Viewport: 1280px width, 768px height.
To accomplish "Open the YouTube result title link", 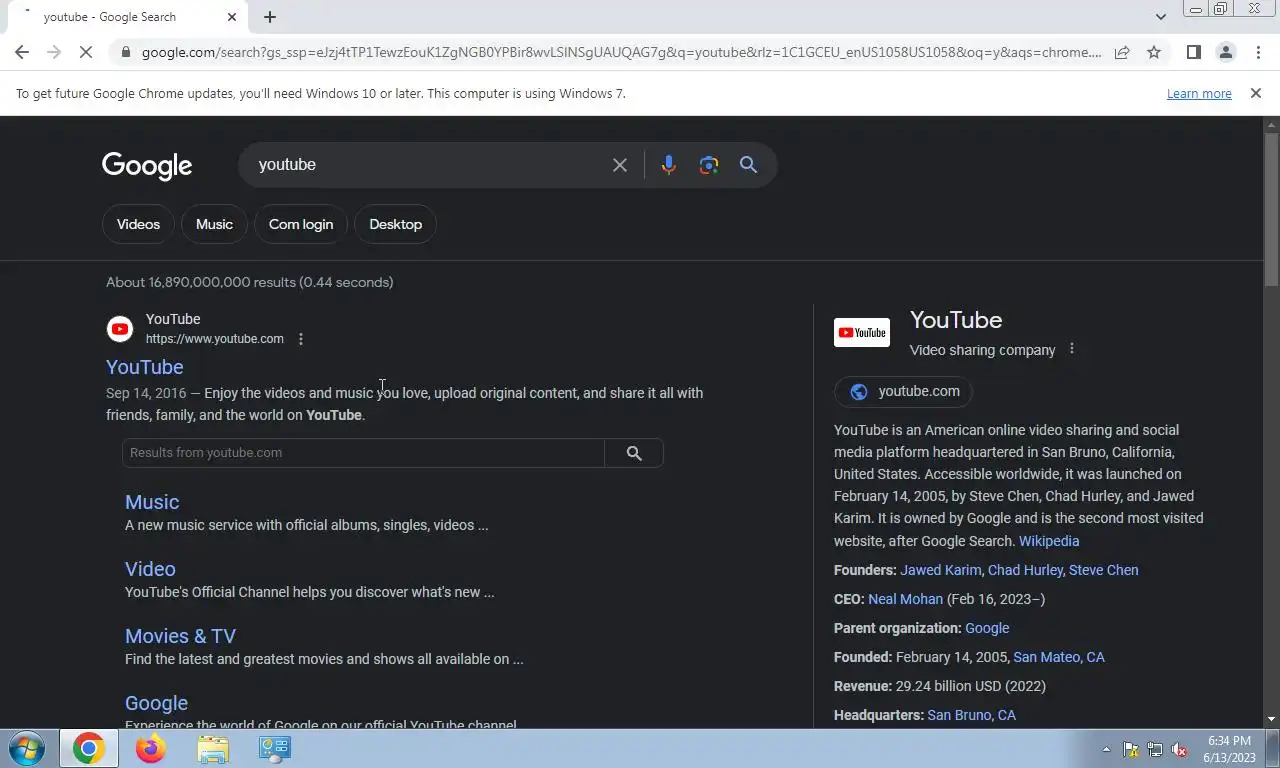I will [145, 367].
